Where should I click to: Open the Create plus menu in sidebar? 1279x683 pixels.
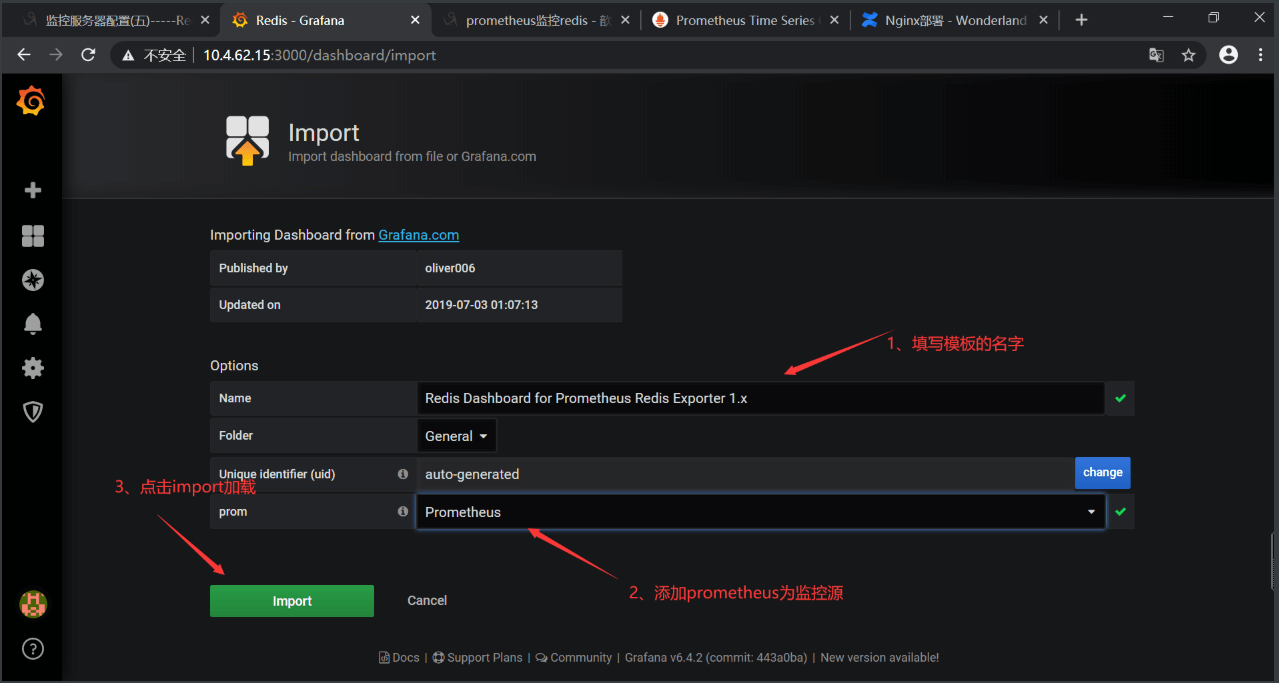(33, 190)
